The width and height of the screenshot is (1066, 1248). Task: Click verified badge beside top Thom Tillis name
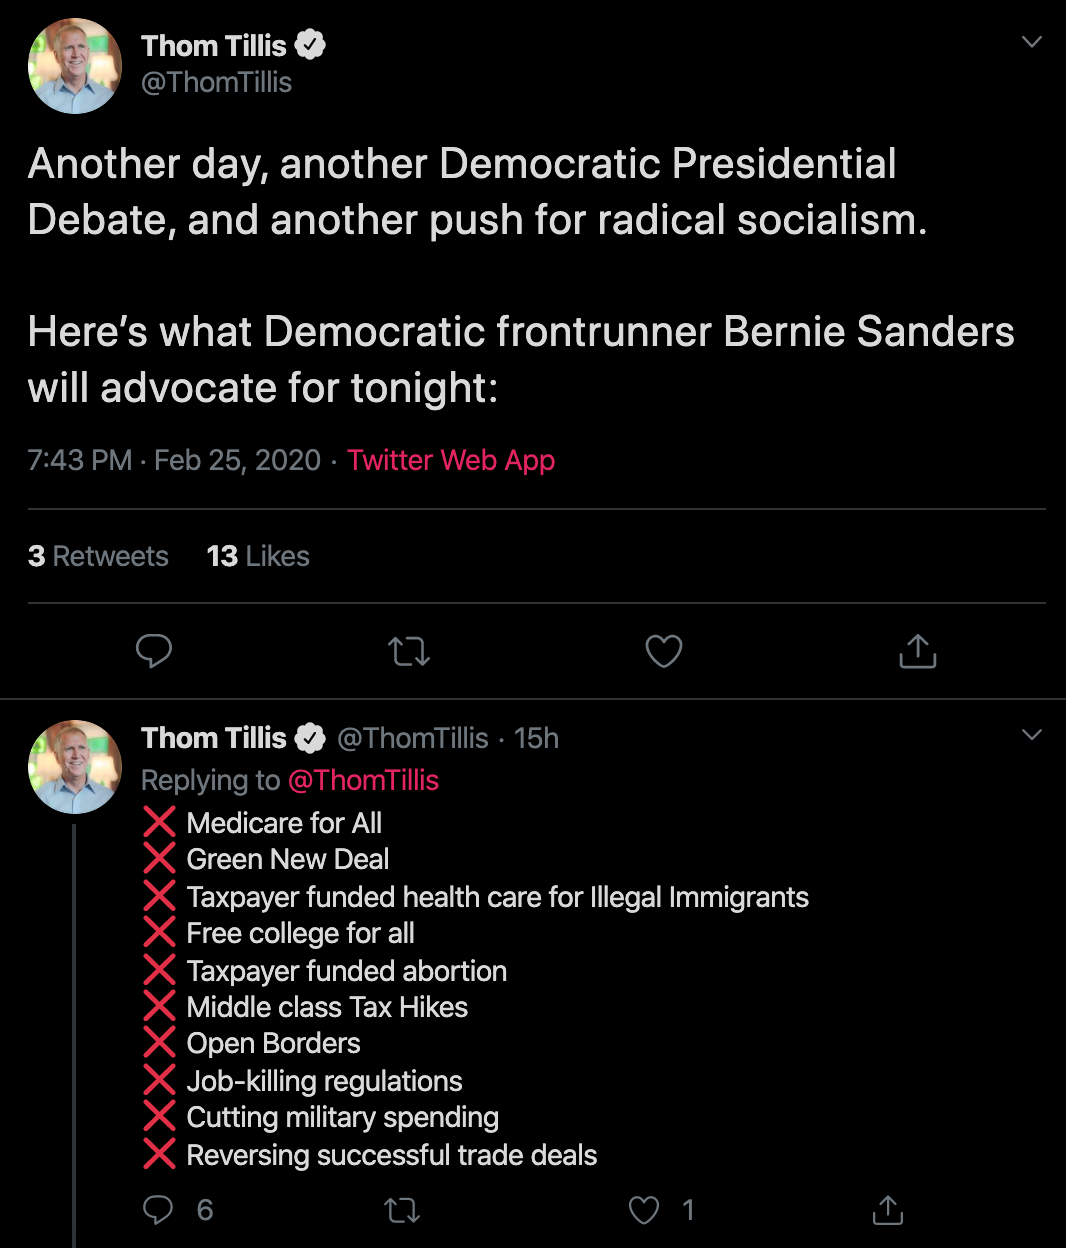(310, 45)
